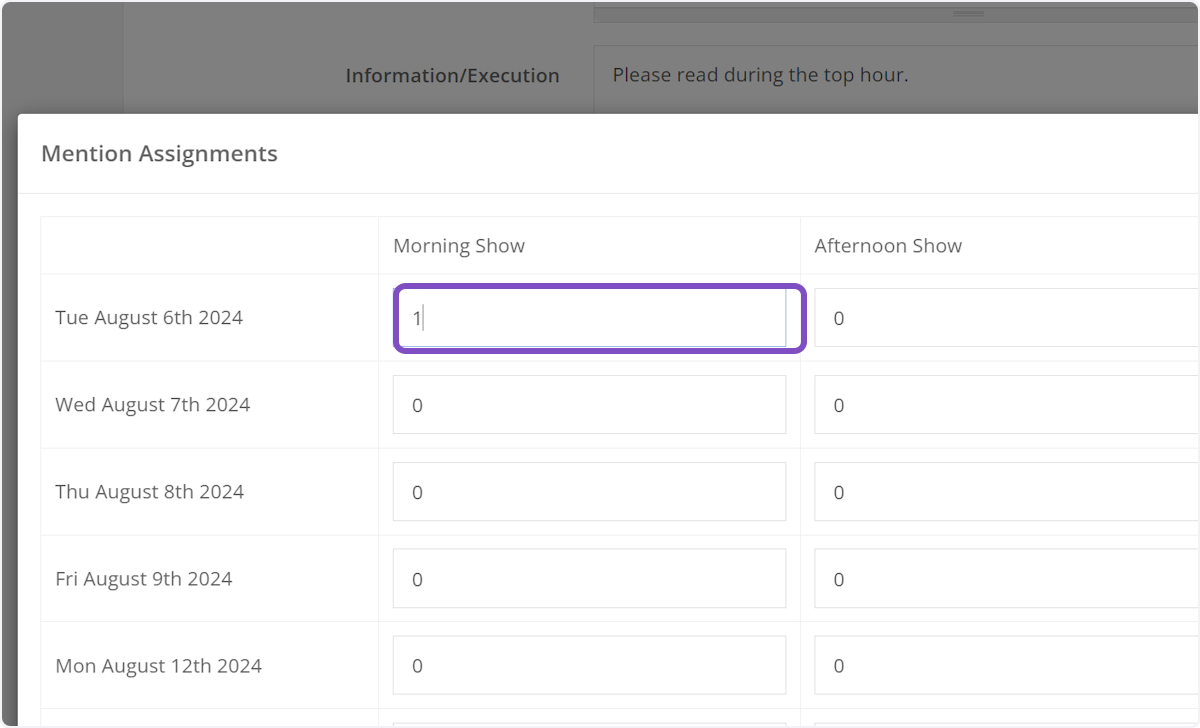Click the Wed August 7th 2024 row label
This screenshot has height=728, width=1200.
point(152,405)
